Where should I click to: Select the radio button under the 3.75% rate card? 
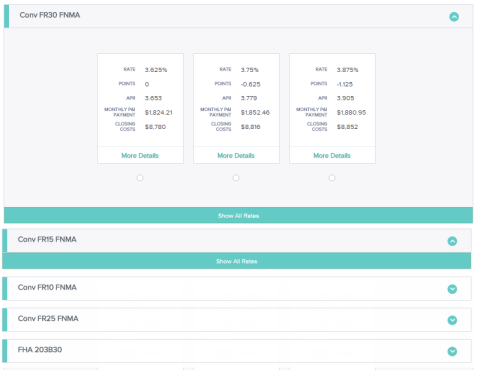click(236, 178)
